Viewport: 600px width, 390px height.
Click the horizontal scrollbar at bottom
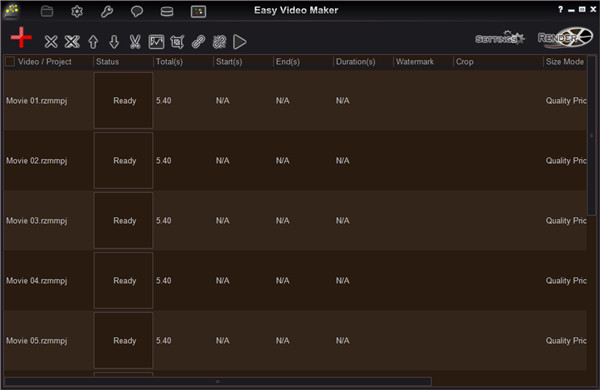coord(217,381)
